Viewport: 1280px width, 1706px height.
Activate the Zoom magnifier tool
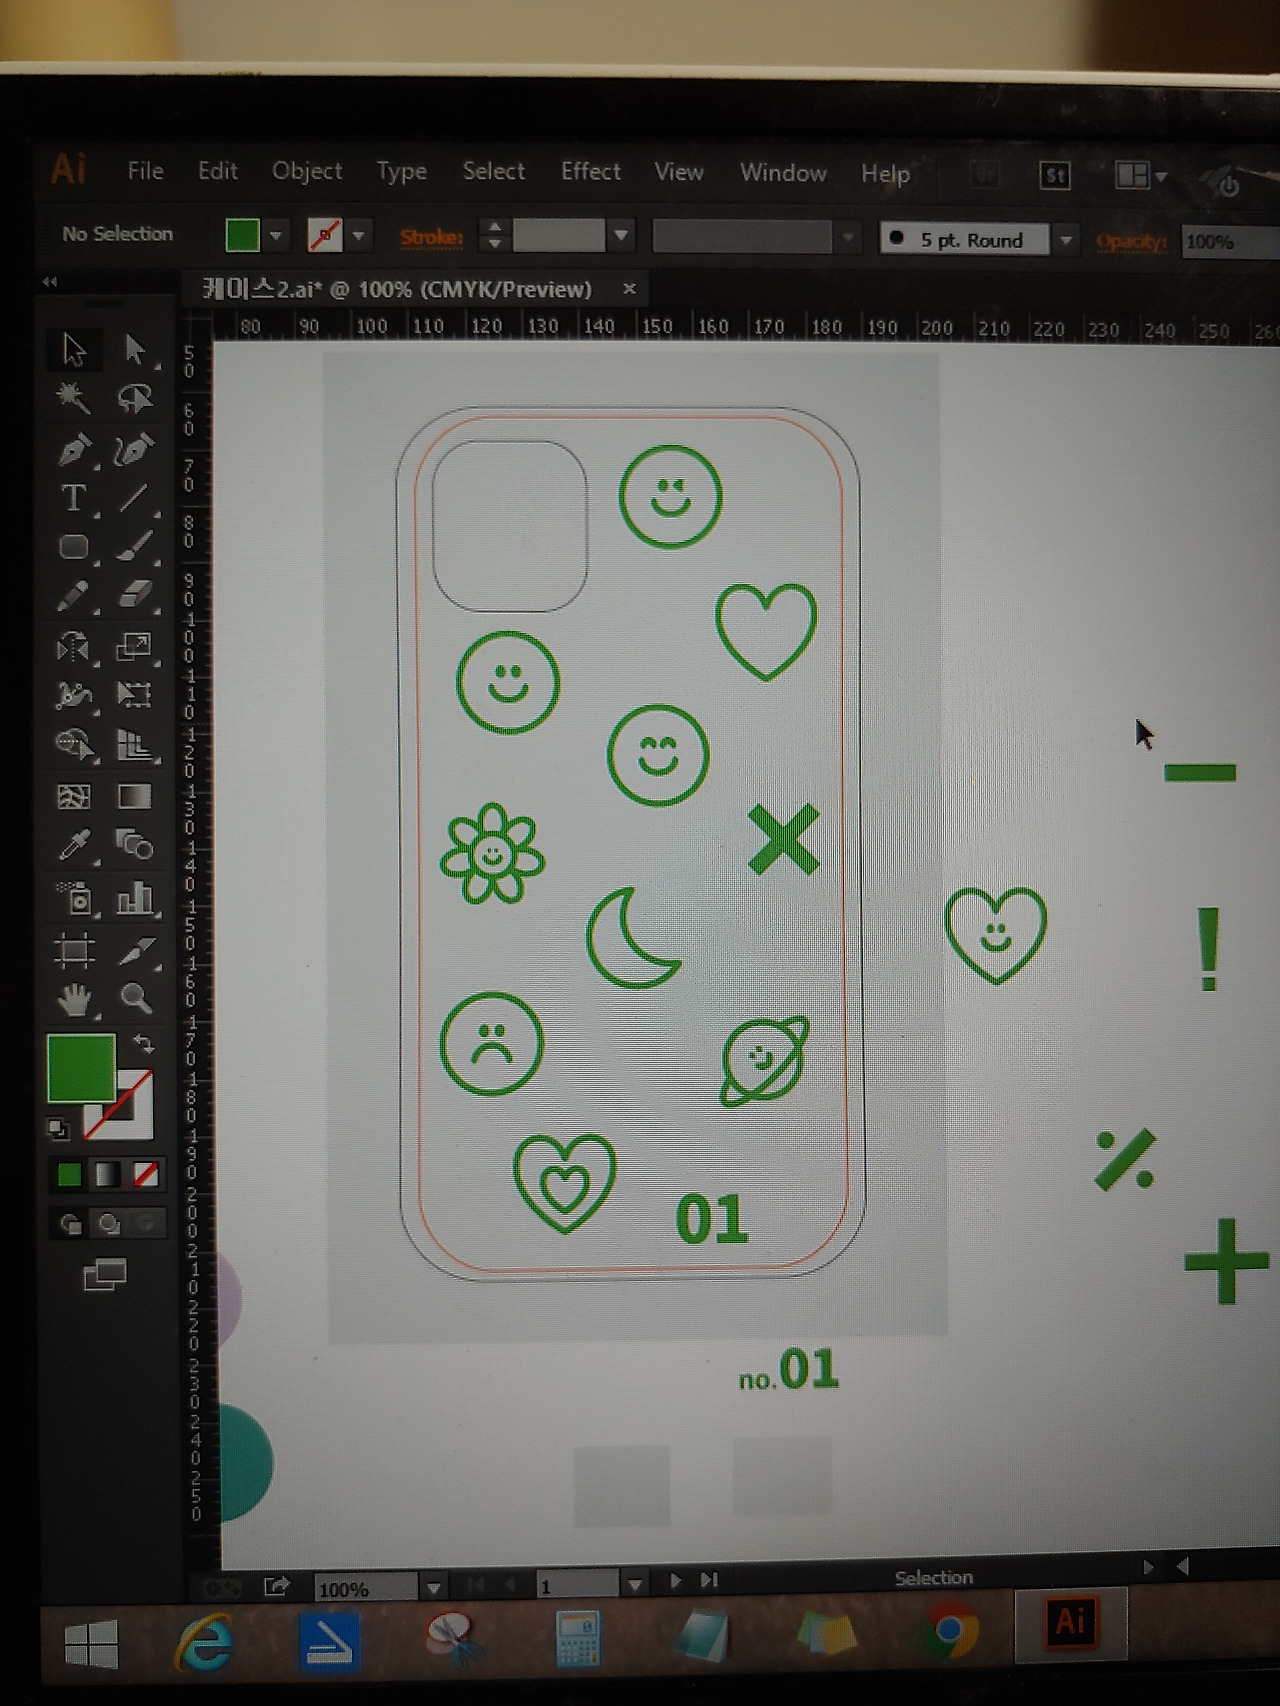tap(136, 998)
